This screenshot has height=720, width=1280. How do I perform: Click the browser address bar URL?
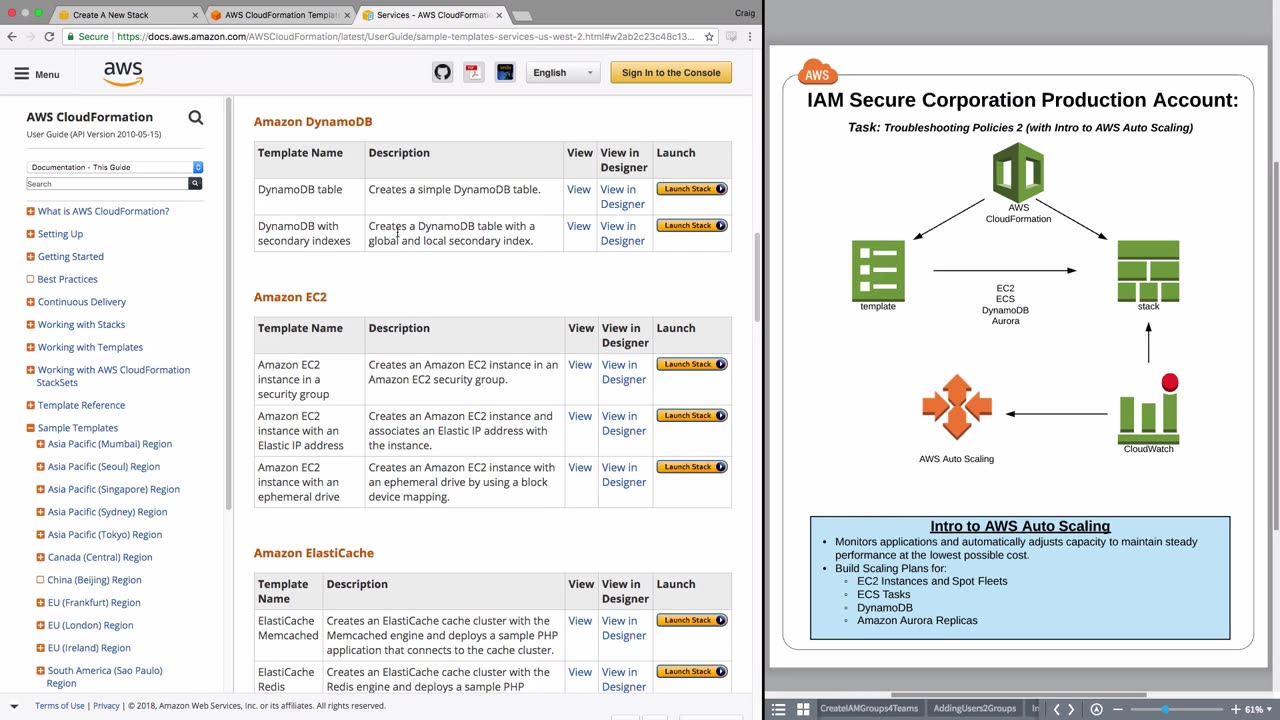coord(405,37)
